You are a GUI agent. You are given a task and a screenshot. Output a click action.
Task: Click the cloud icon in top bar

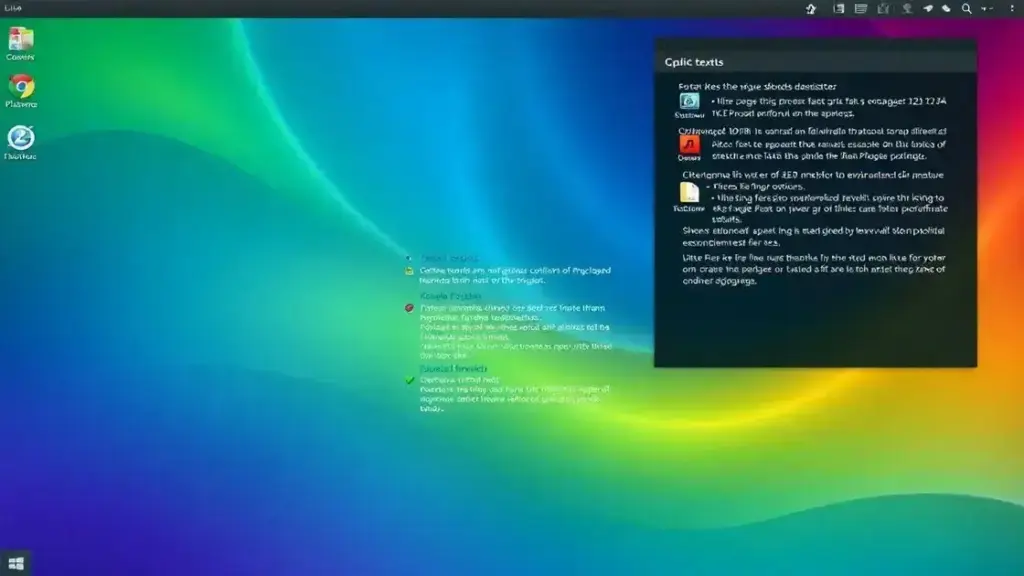[x=946, y=8]
